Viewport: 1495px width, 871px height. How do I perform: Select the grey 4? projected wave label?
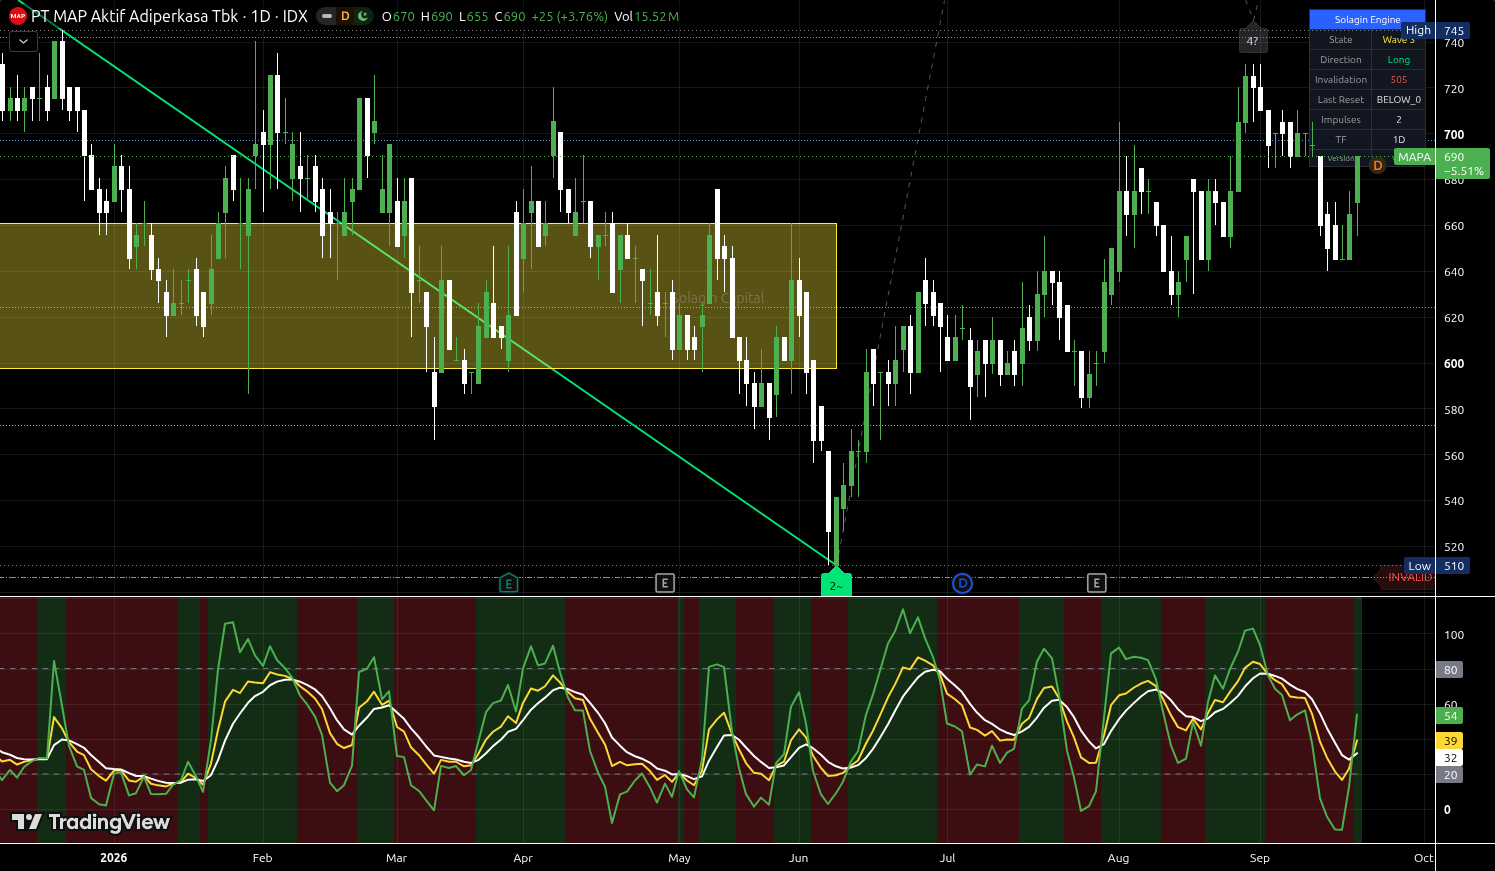point(1253,41)
